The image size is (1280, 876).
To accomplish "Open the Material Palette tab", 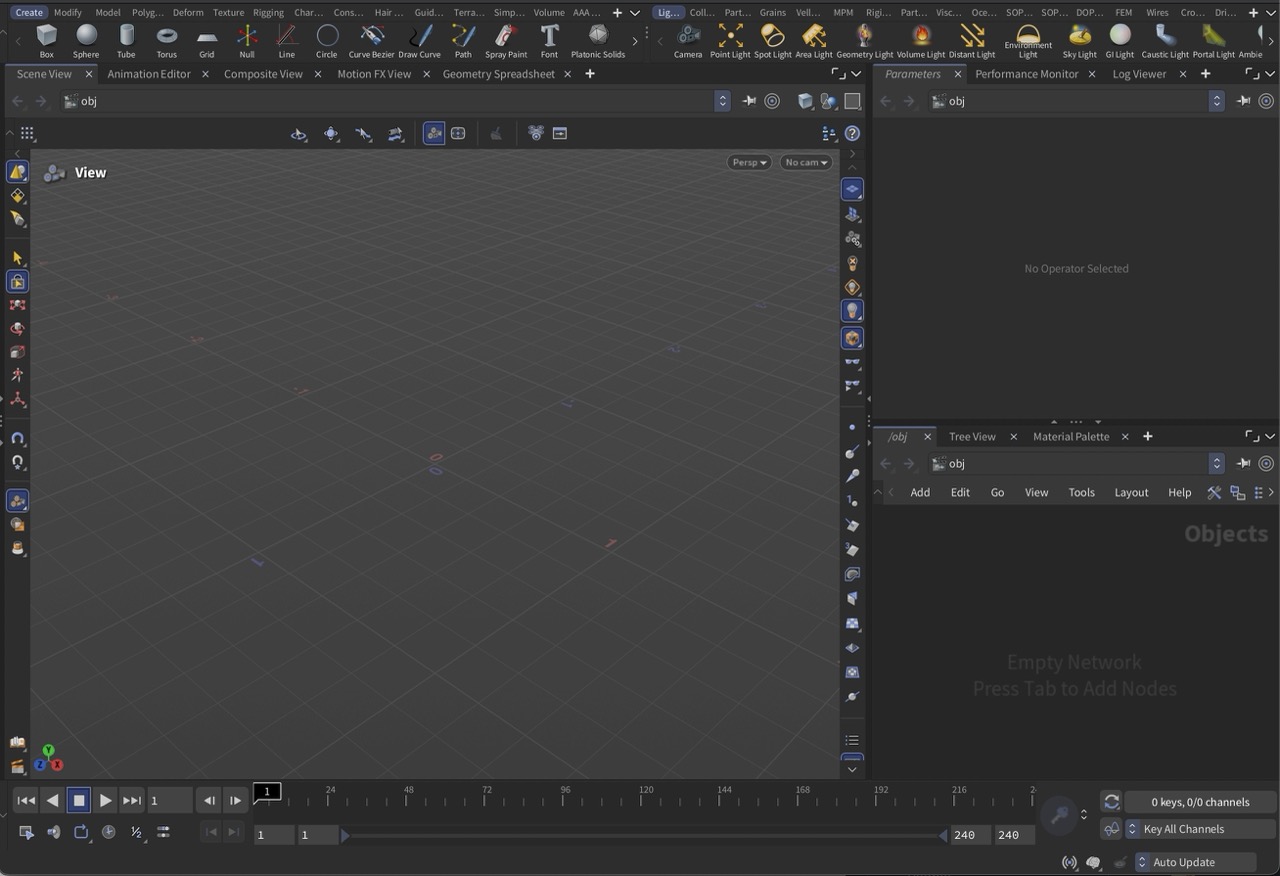I will coord(1071,436).
